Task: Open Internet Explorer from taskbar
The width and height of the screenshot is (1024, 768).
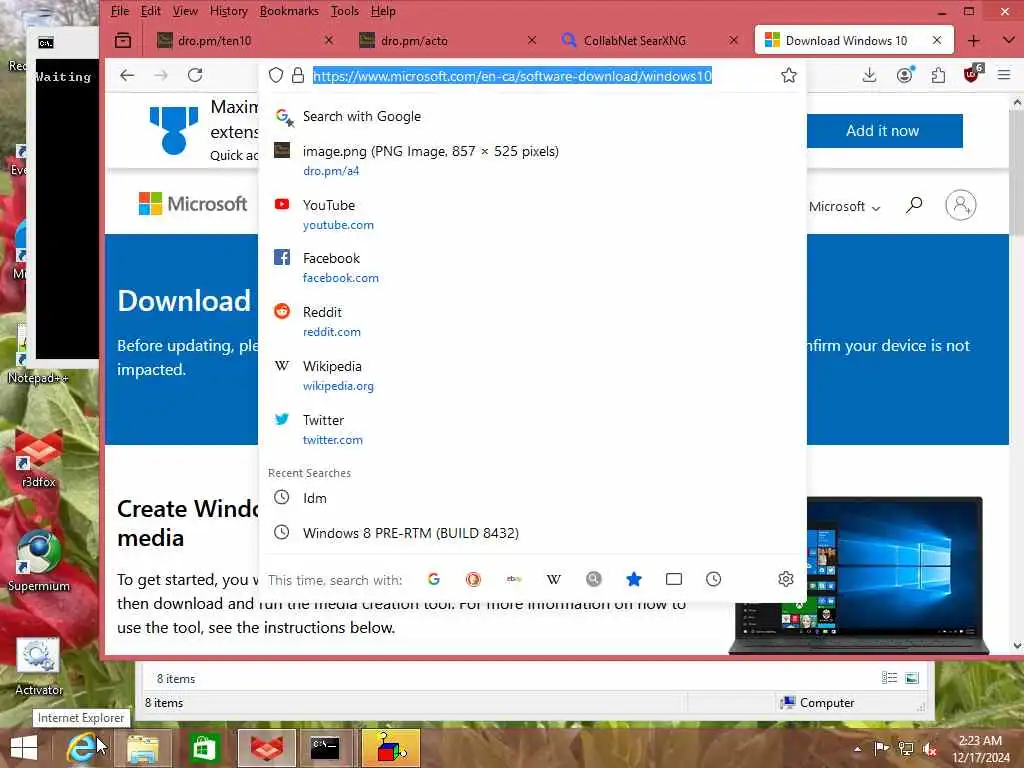Action: (x=82, y=748)
